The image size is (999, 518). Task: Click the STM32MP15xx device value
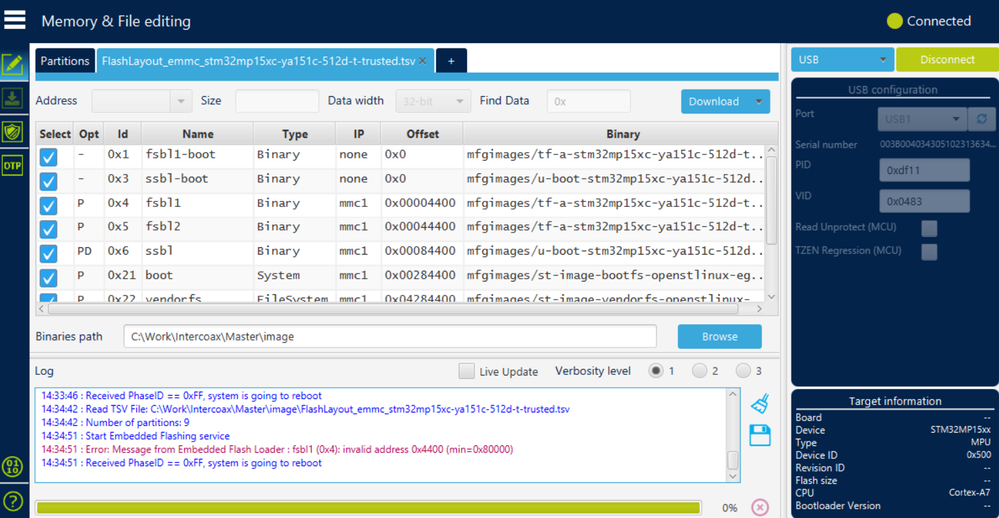[960, 430]
